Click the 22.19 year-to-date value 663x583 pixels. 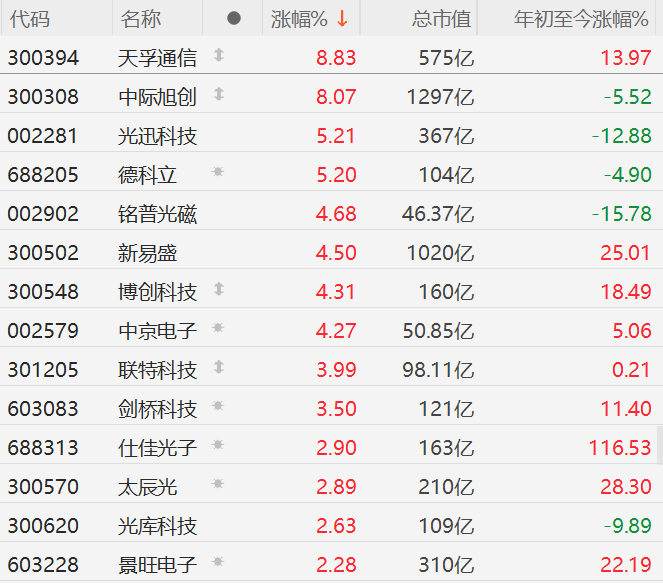point(626,565)
